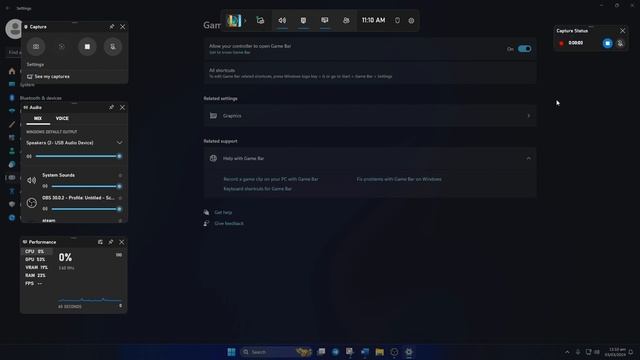Stop recording in the Capture widget
640x360 pixels.
(87, 47)
